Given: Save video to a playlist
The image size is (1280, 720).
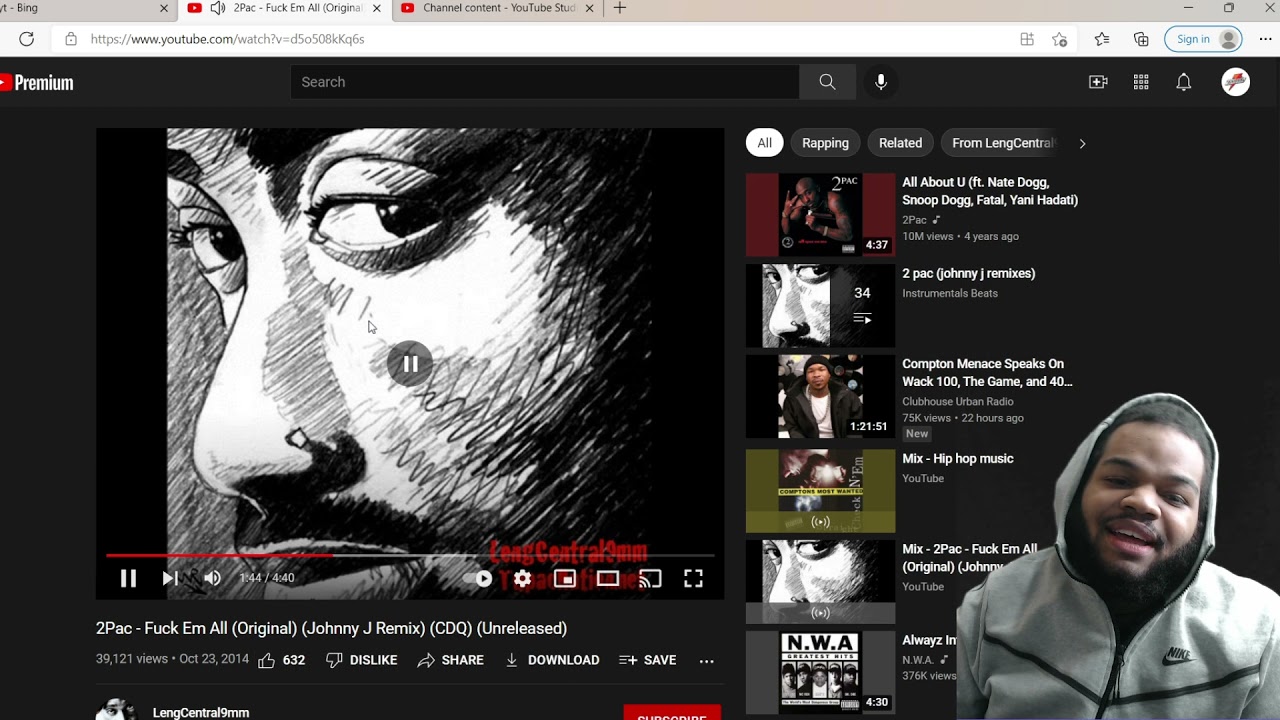Looking at the screenshot, I should point(648,660).
